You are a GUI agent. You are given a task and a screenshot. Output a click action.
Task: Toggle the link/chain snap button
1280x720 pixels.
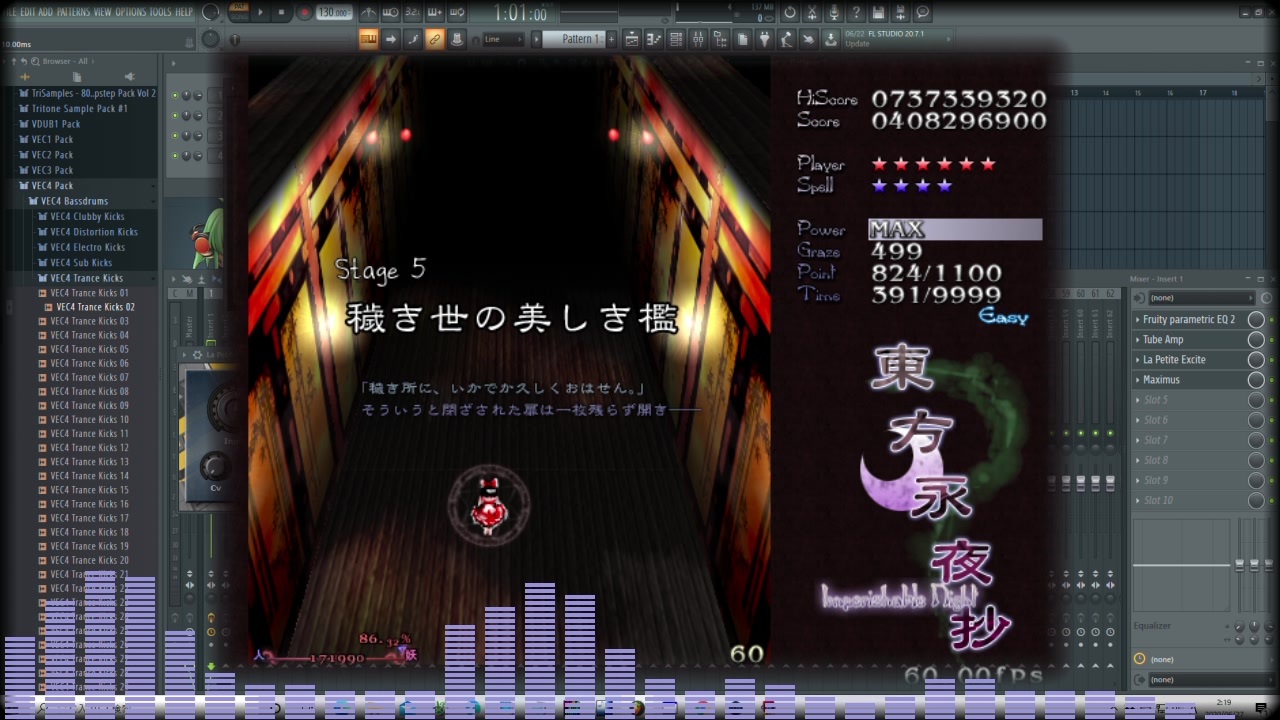point(435,39)
